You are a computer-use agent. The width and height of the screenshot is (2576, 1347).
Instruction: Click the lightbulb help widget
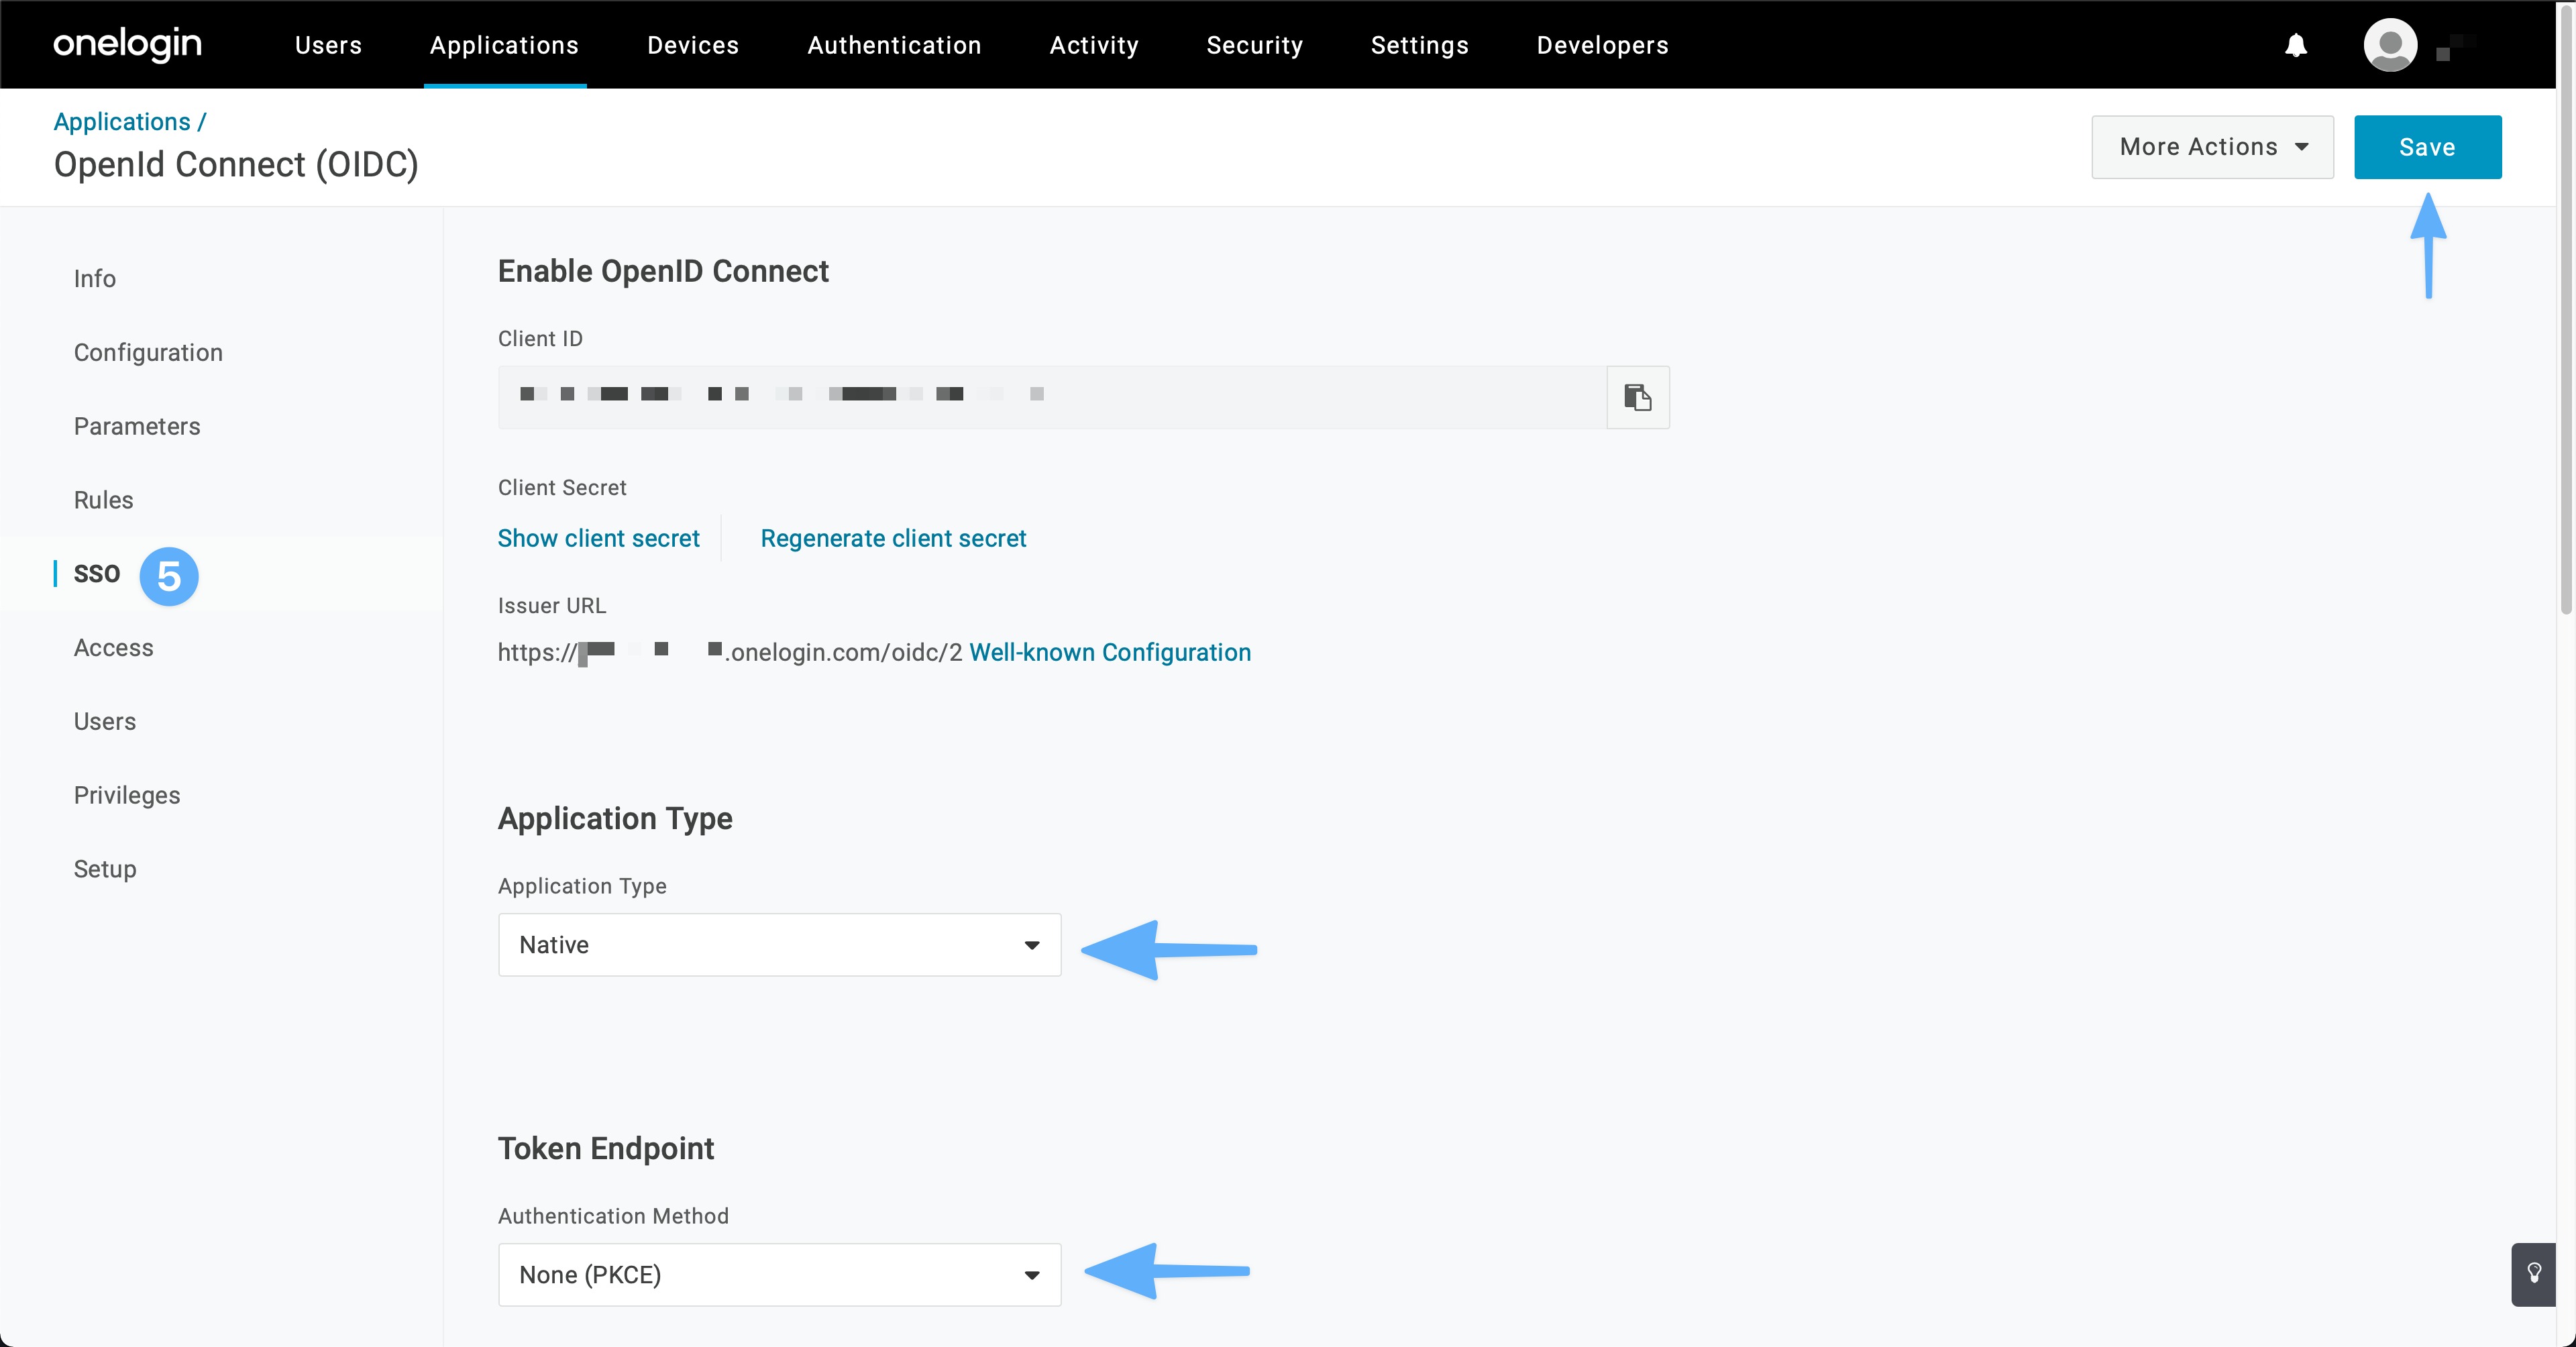(x=2534, y=1274)
